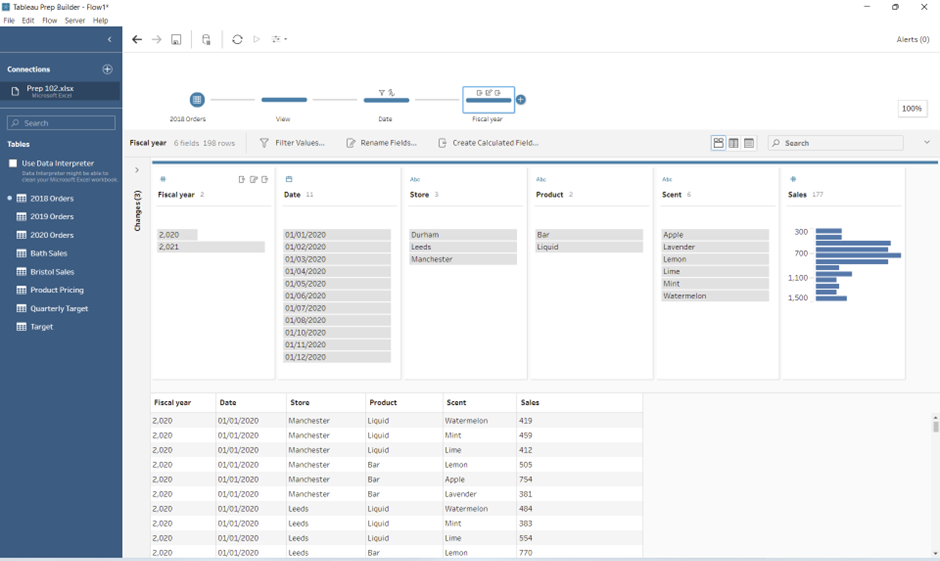Screen dimensions: 940x561
Task: Click the Filter Values button
Action: pyautogui.click(x=292, y=143)
